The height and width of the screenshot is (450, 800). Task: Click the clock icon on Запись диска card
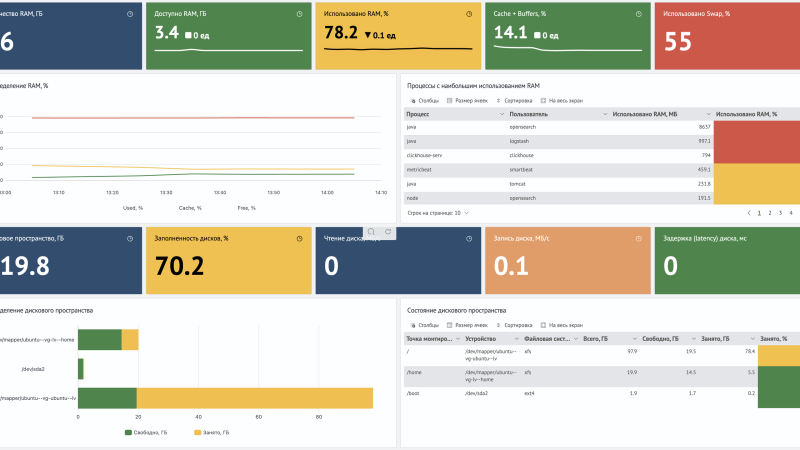tap(638, 239)
